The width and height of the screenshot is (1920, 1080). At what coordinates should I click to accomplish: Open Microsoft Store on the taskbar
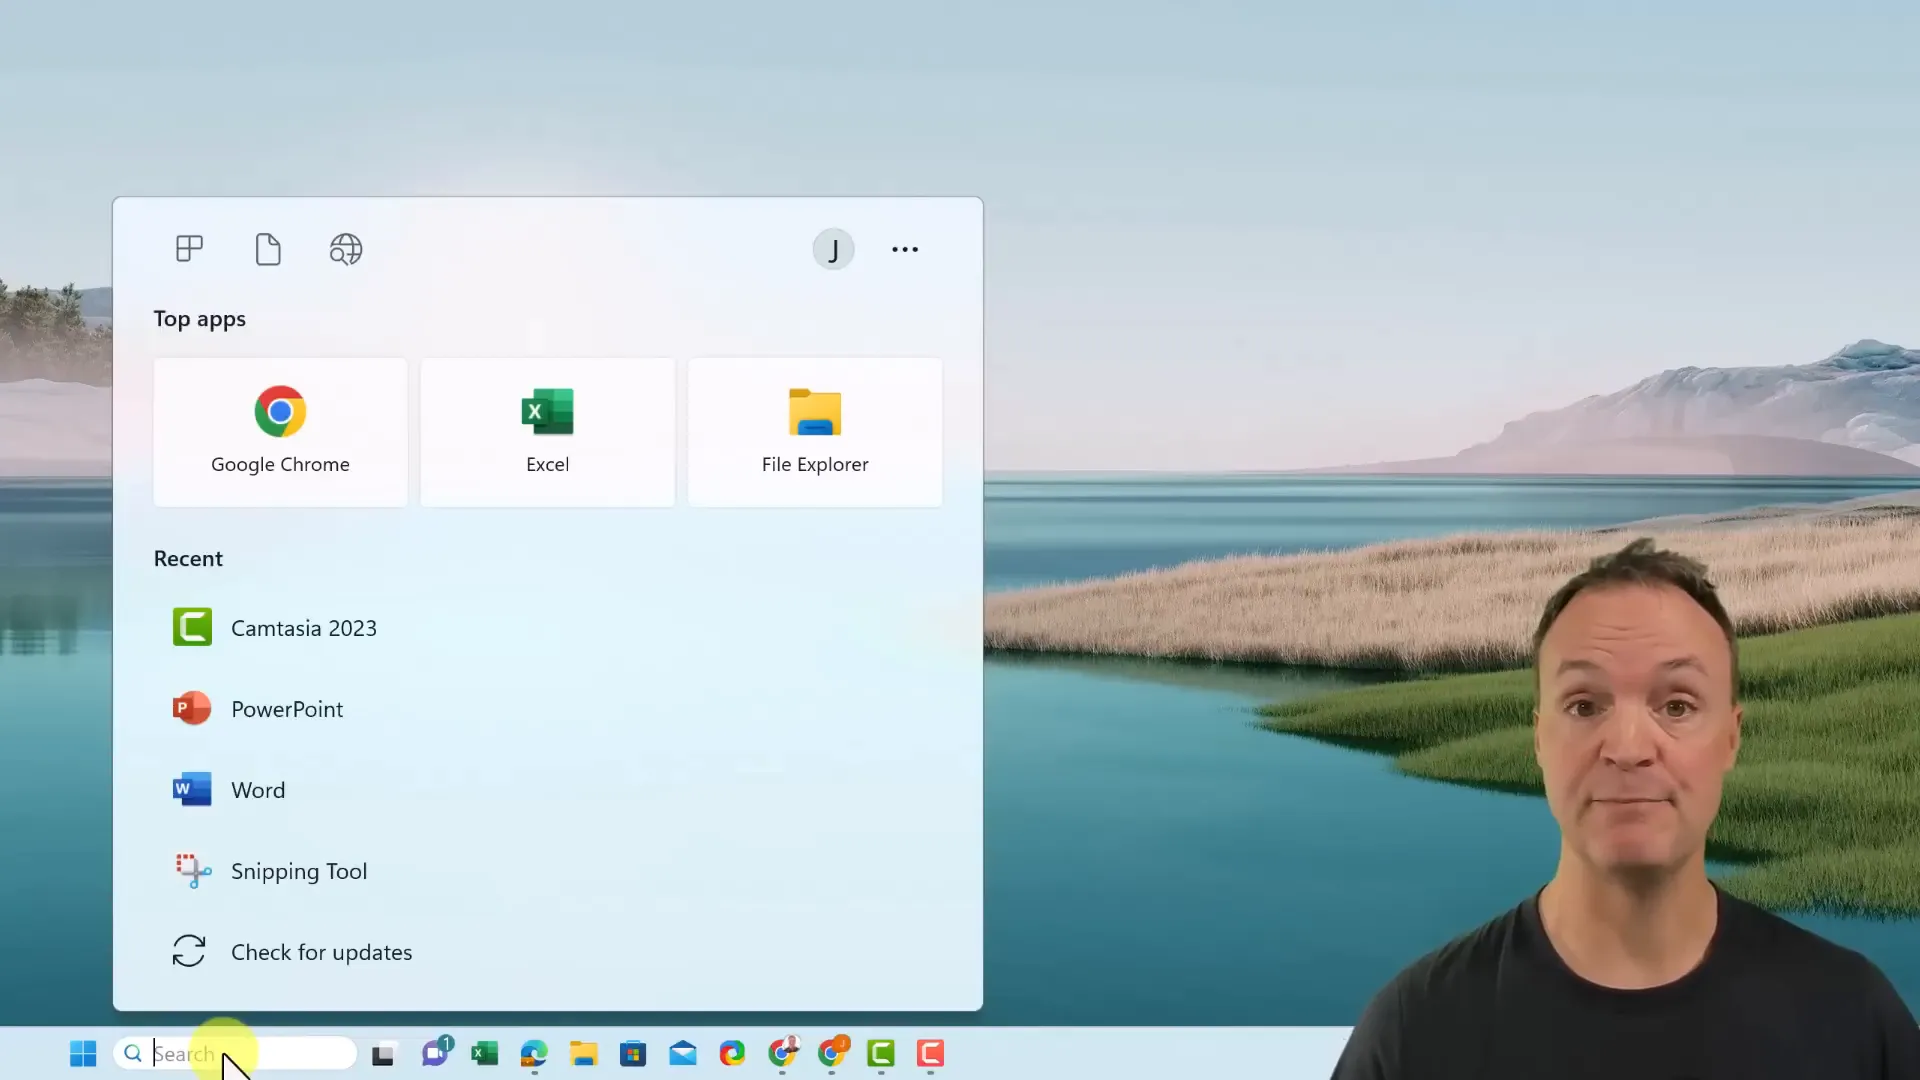[633, 1053]
